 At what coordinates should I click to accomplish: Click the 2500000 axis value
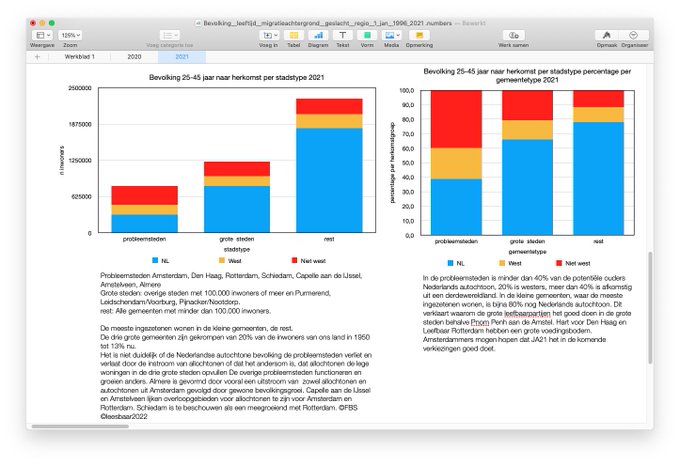pyautogui.click(x=80, y=88)
